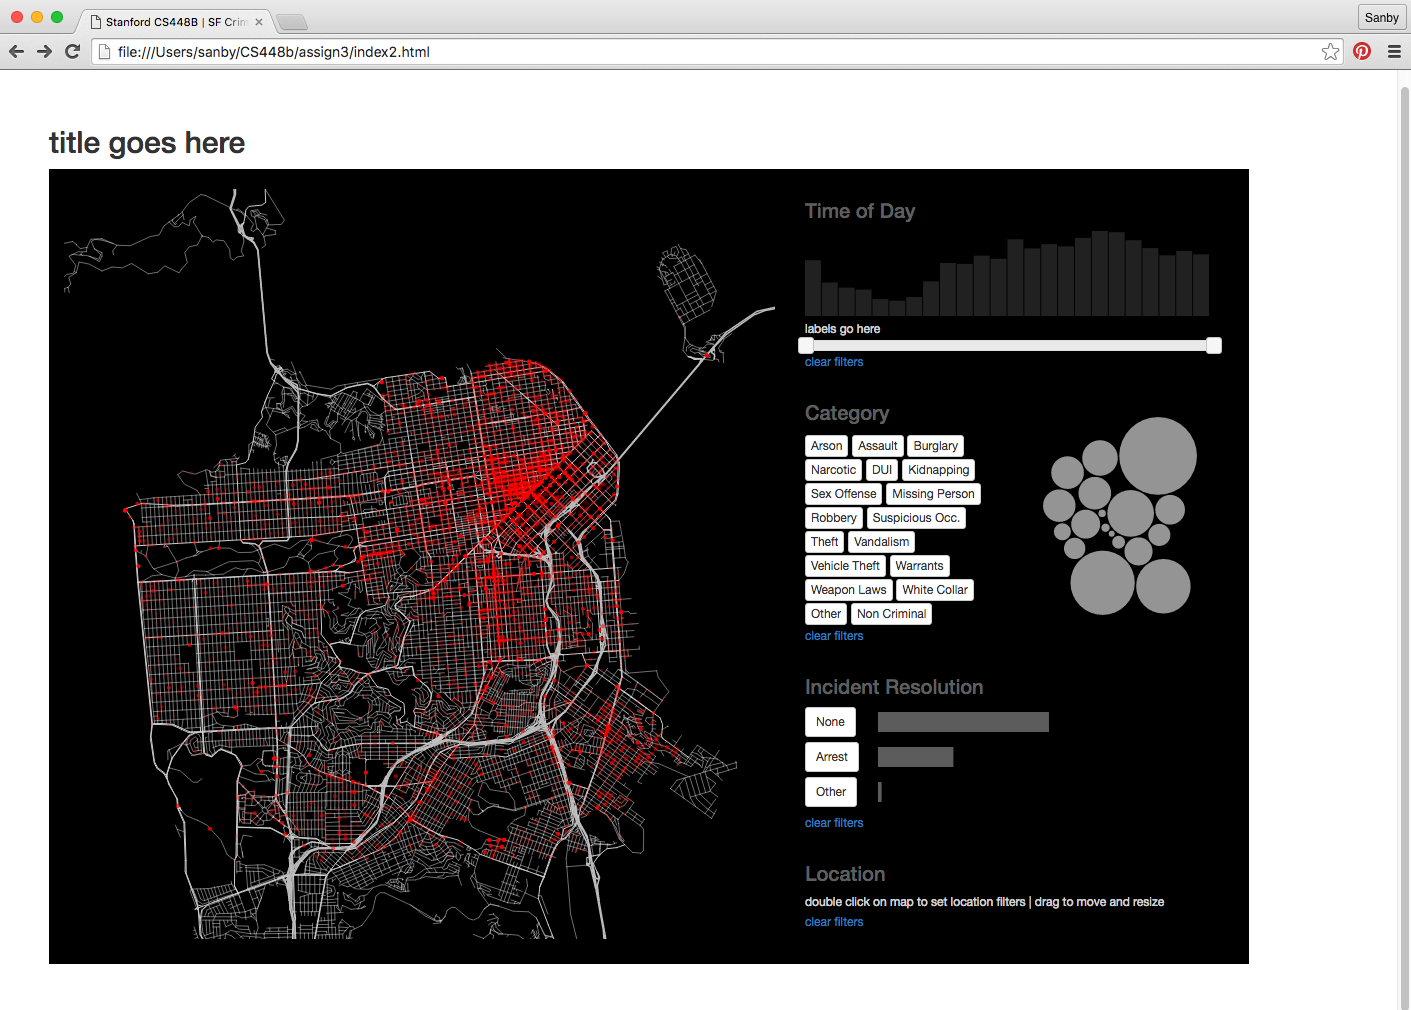Bookmark page using the star icon
The width and height of the screenshot is (1411, 1010).
coord(1330,52)
